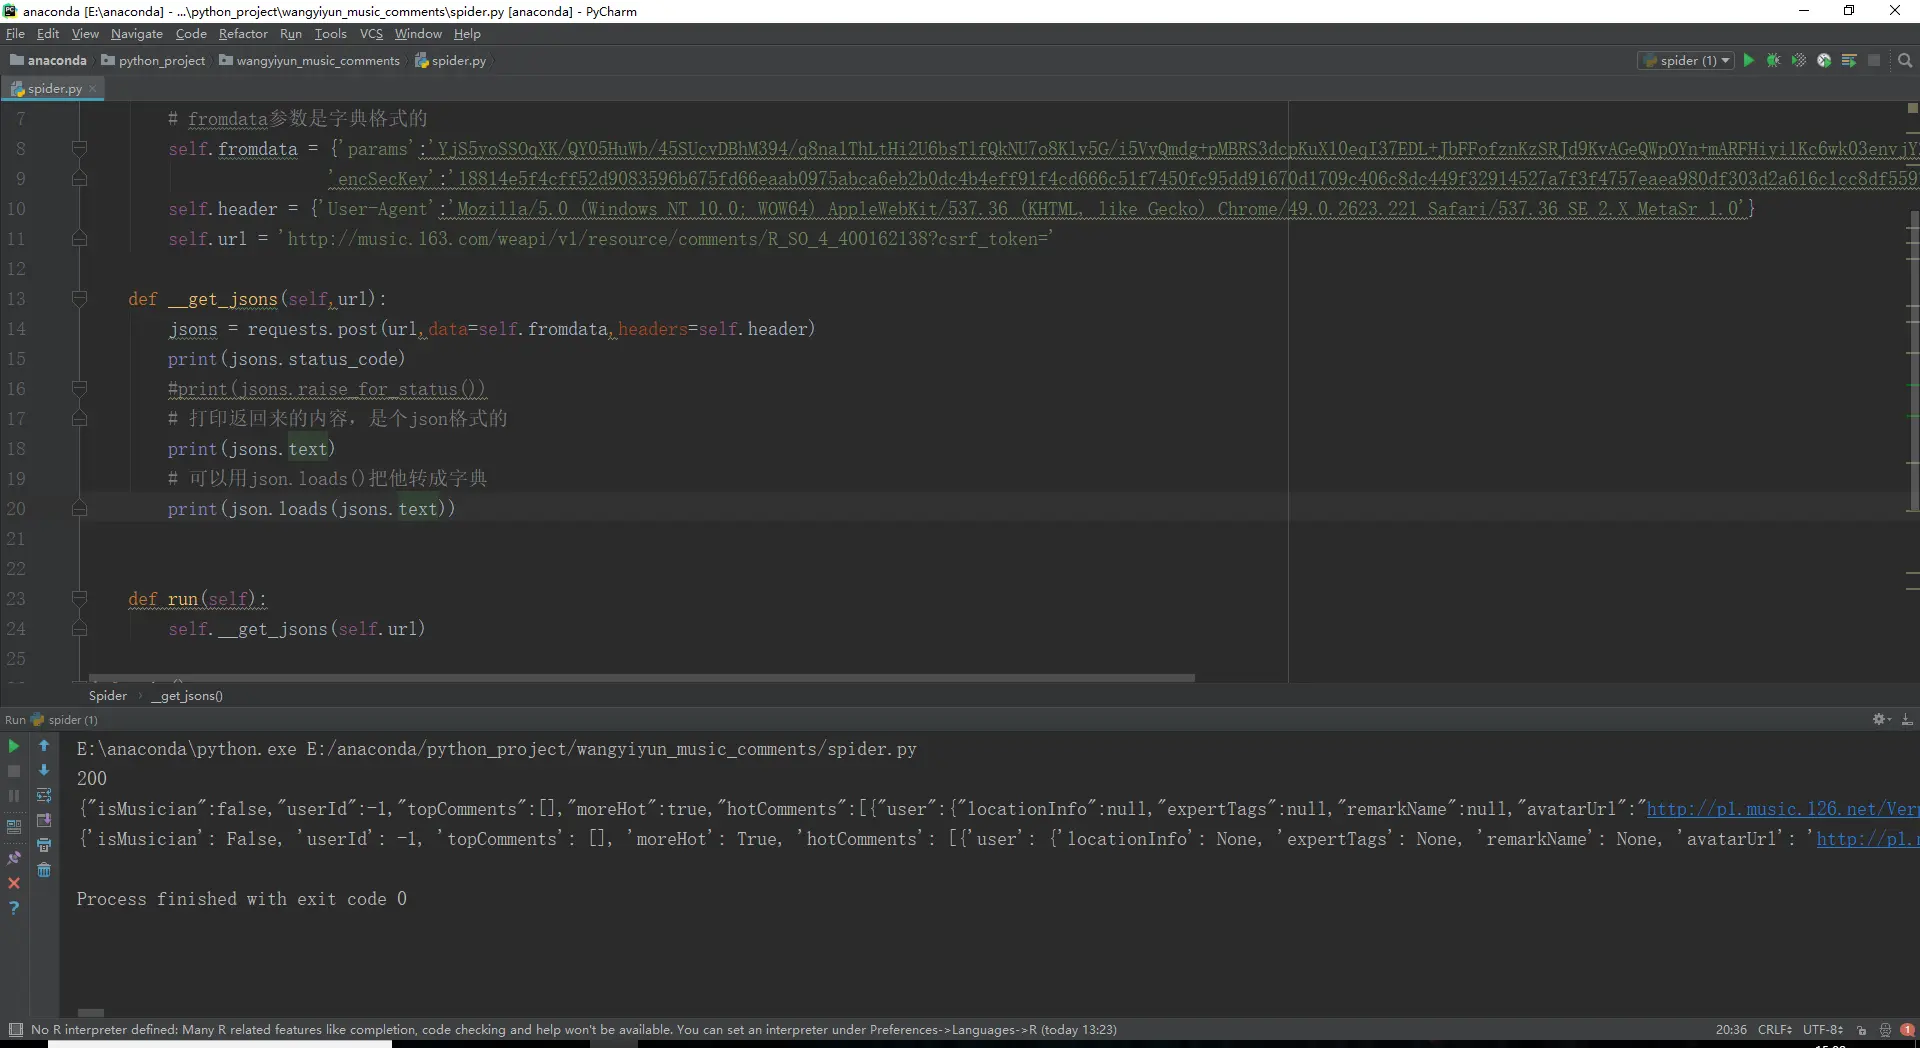
Task: Run spider with the top toolbar play button
Action: [1749, 60]
